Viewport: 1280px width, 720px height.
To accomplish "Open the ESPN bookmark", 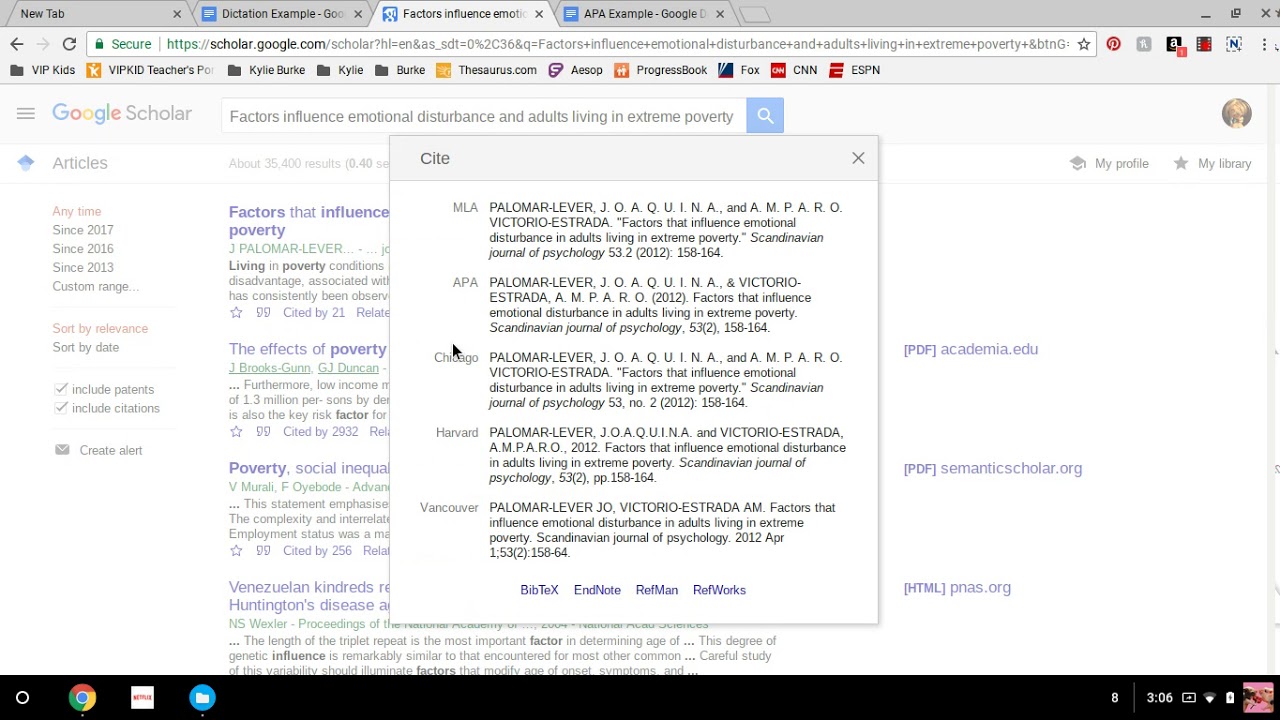I will (x=855, y=70).
